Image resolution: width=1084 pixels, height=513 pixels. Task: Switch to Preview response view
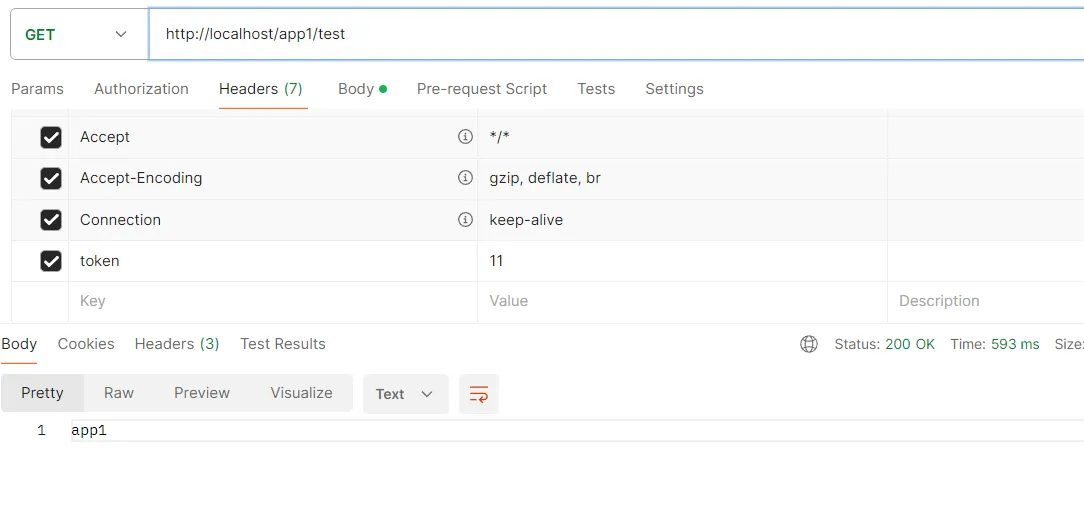[x=202, y=393]
